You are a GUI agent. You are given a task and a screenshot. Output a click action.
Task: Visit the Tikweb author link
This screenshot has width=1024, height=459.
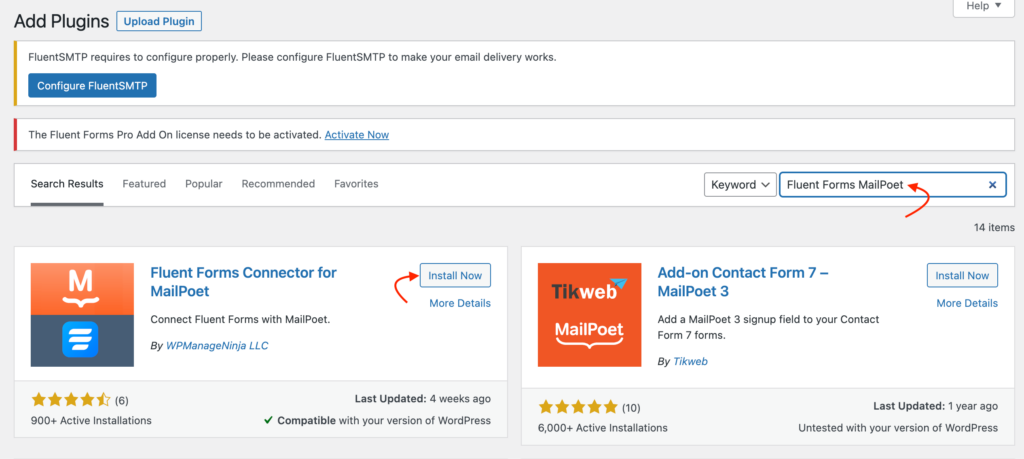click(691, 361)
